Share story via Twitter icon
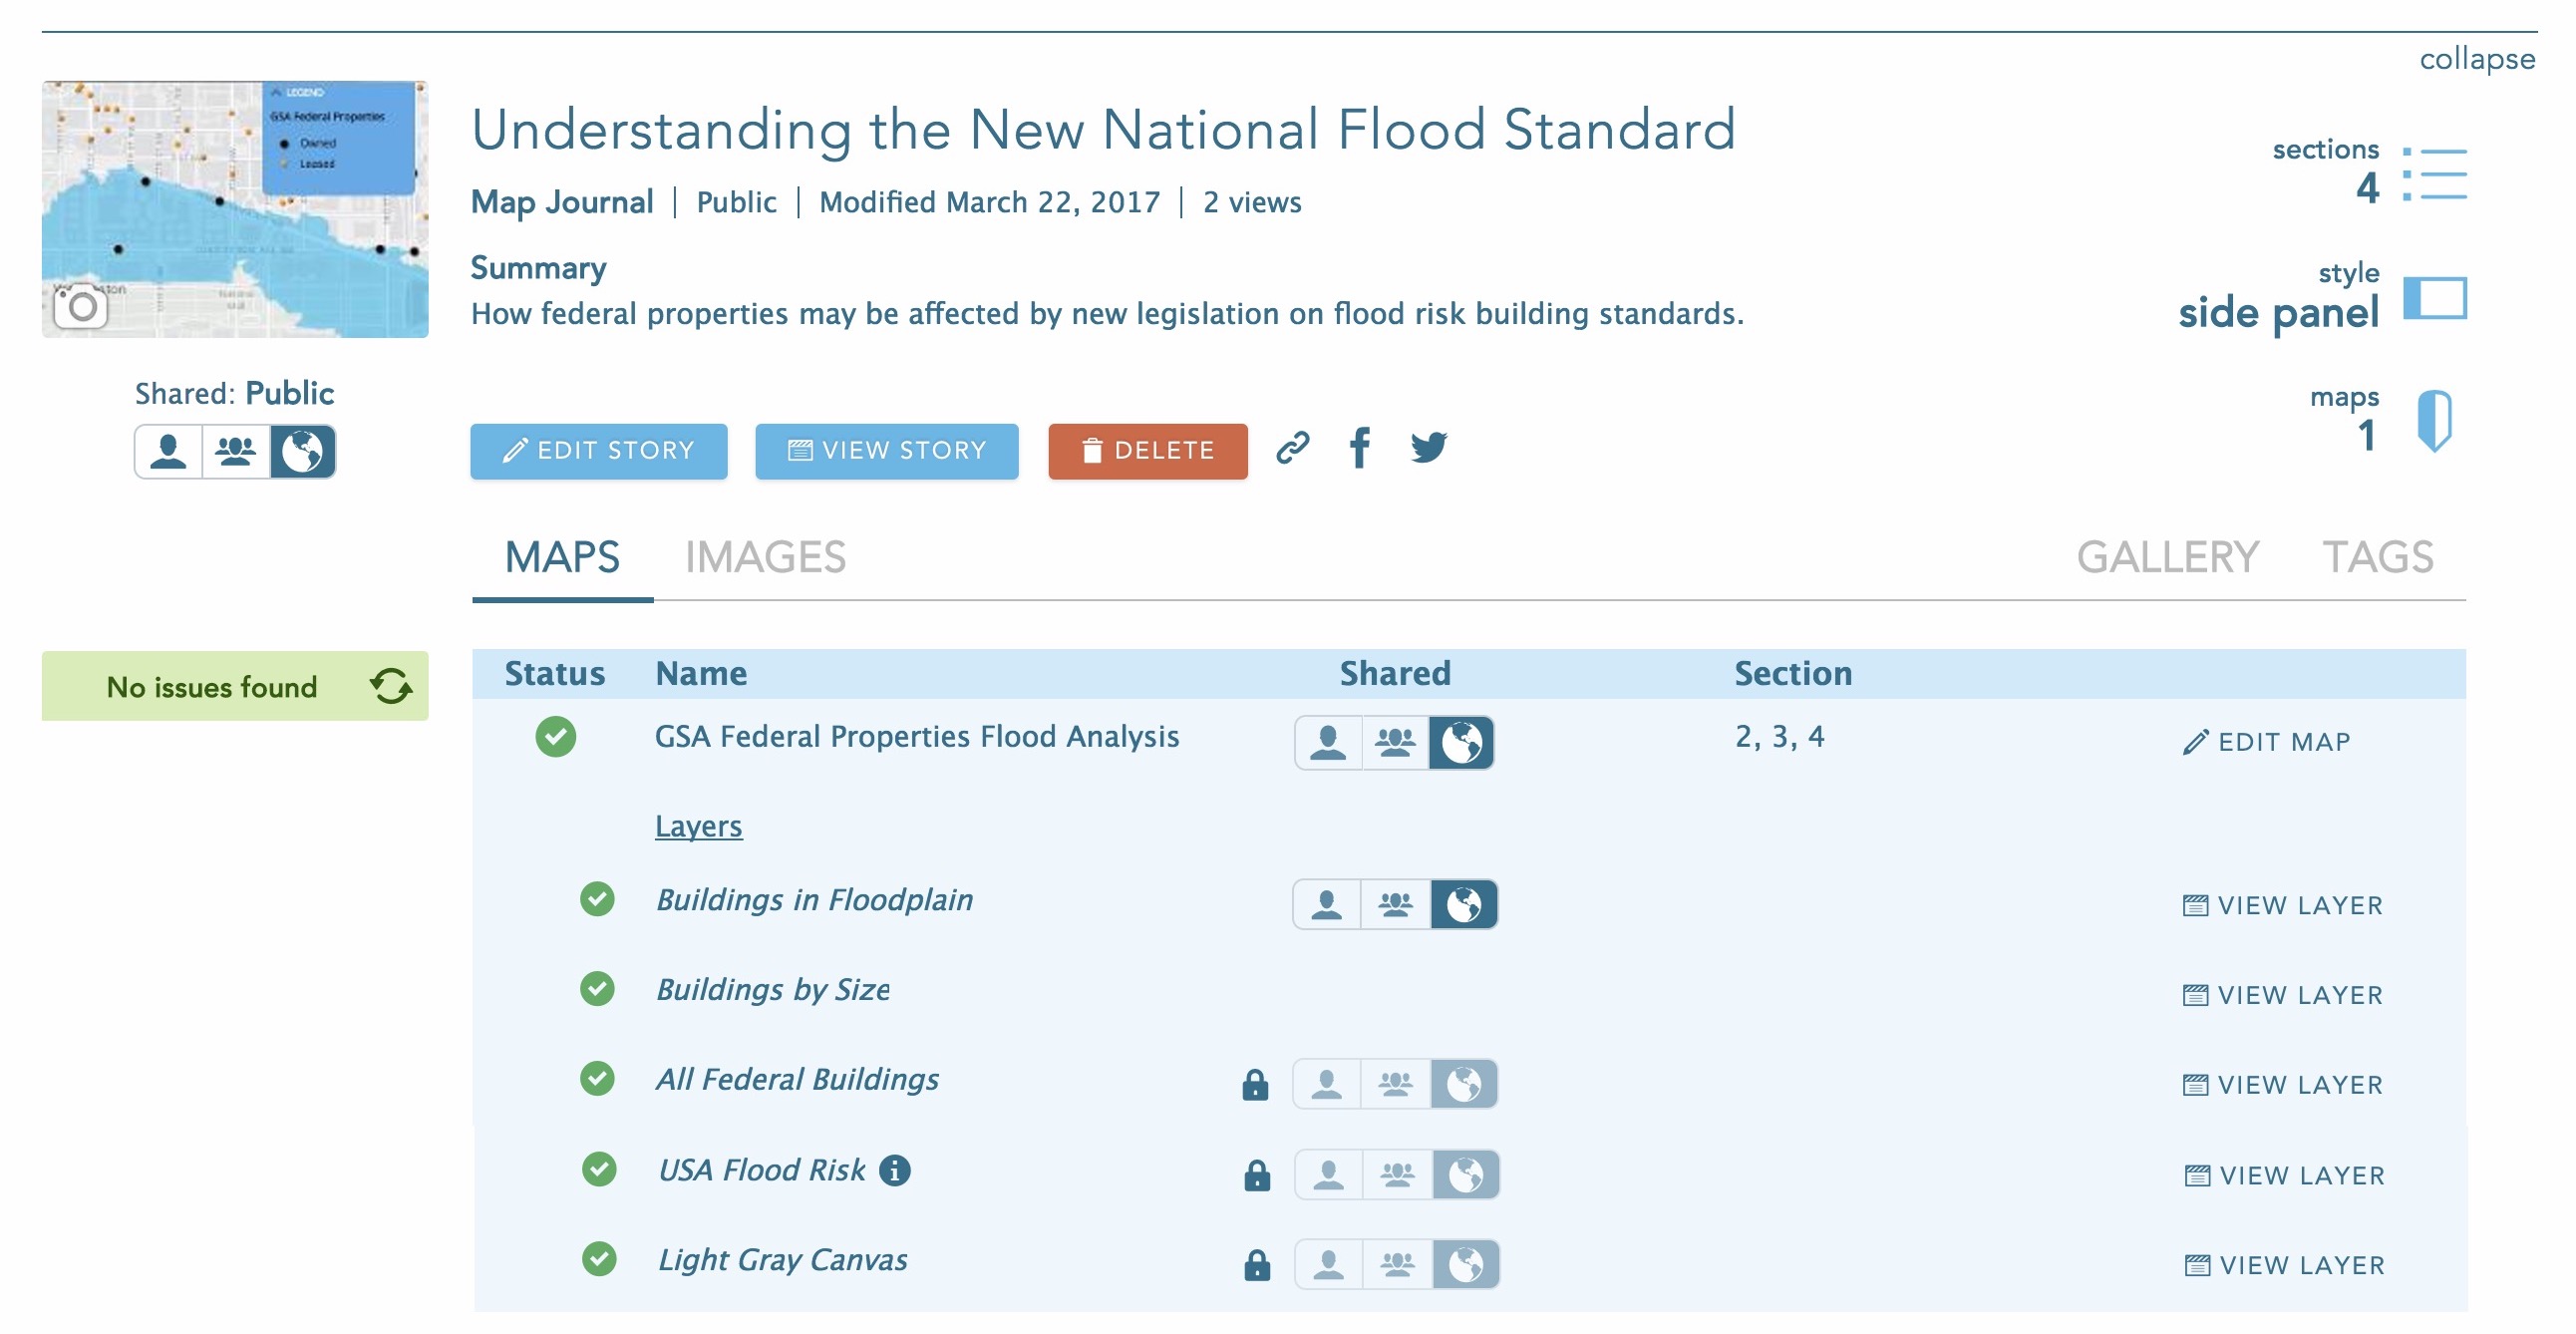Screen dimensions: 2576x1334 tap(1428, 448)
